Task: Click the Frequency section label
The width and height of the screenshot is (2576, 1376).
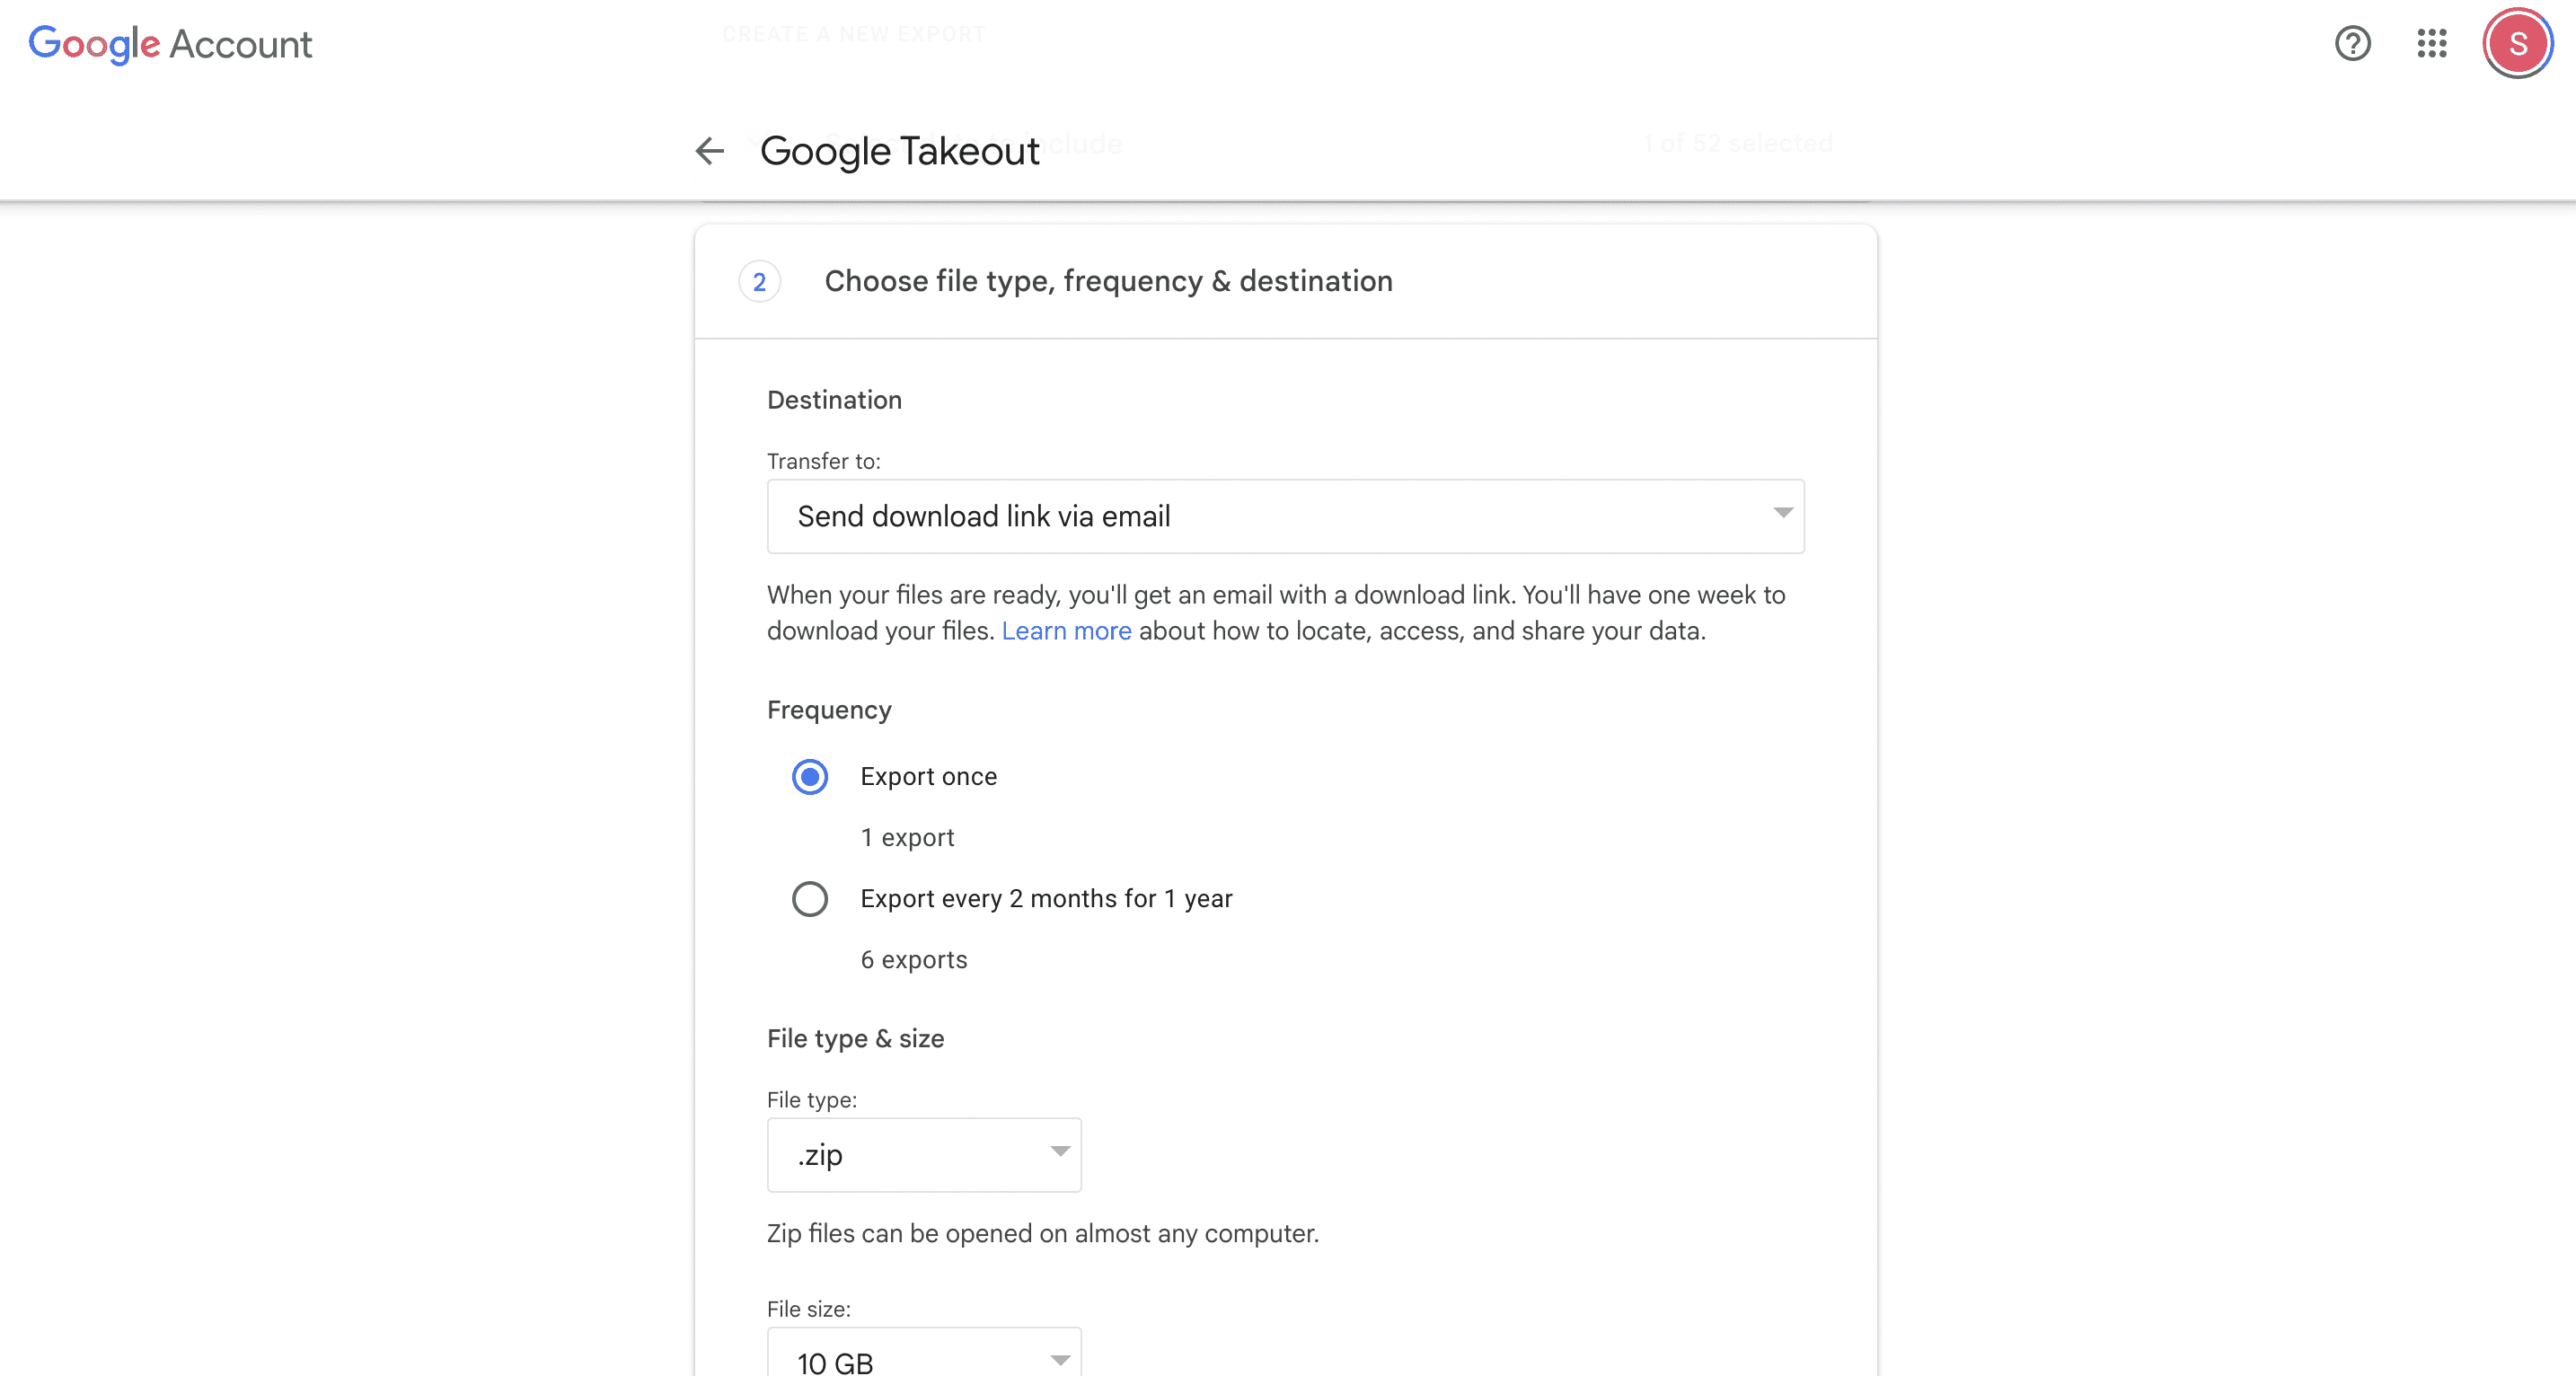Action: (829, 710)
